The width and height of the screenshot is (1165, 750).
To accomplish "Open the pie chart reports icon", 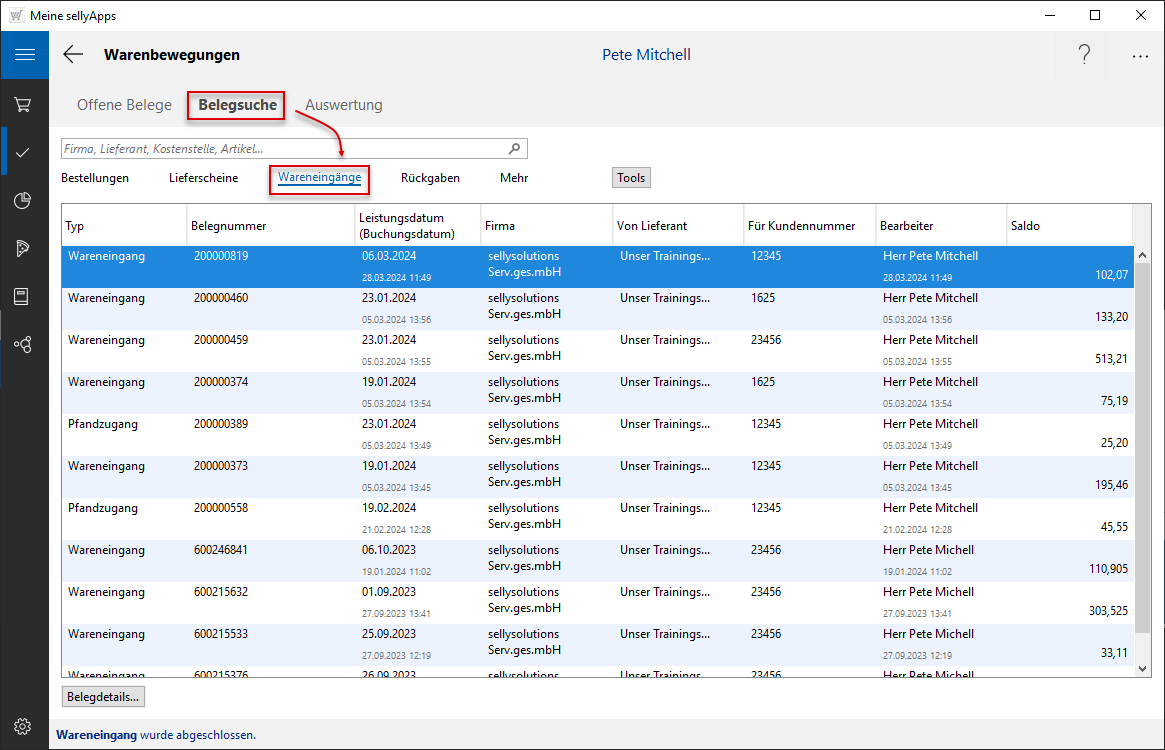I will pyautogui.click(x=23, y=200).
